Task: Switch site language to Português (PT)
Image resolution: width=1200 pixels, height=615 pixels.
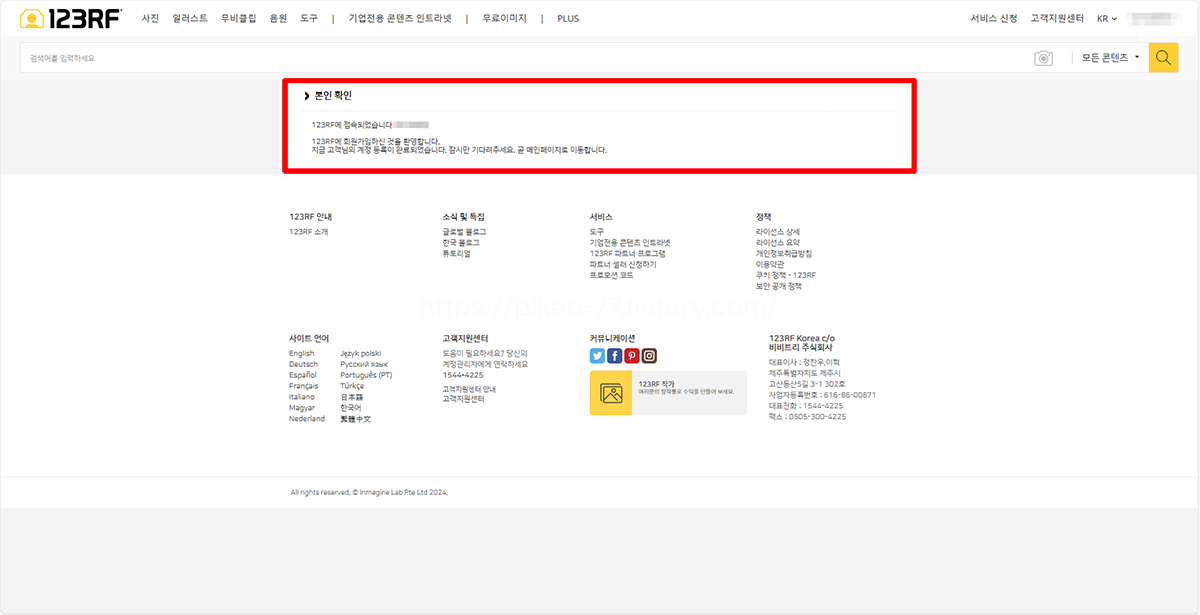Action: pos(366,375)
